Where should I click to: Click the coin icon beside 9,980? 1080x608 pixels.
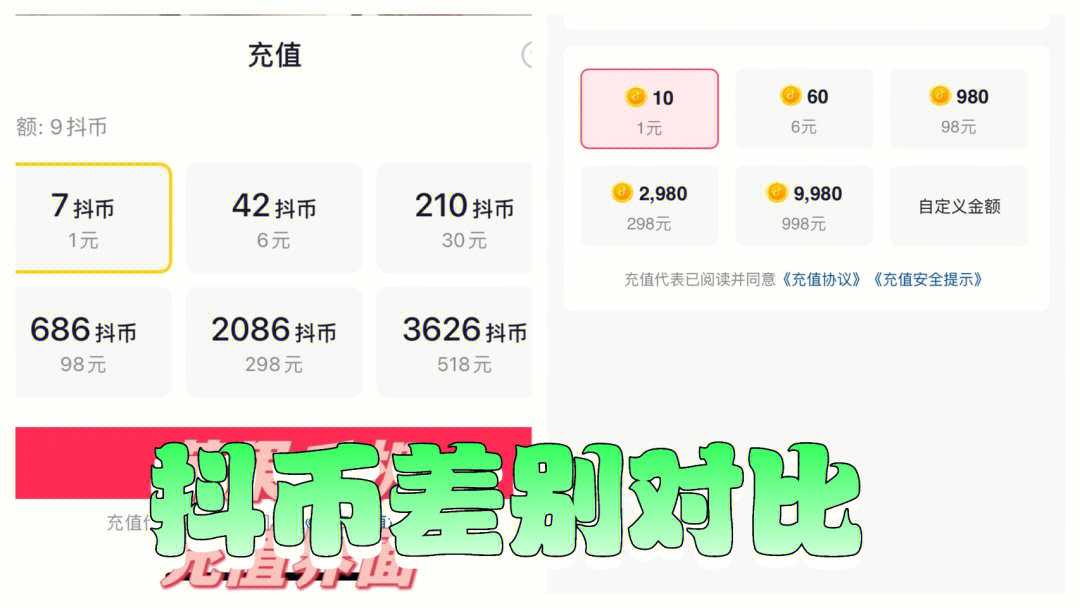(777, 192)
